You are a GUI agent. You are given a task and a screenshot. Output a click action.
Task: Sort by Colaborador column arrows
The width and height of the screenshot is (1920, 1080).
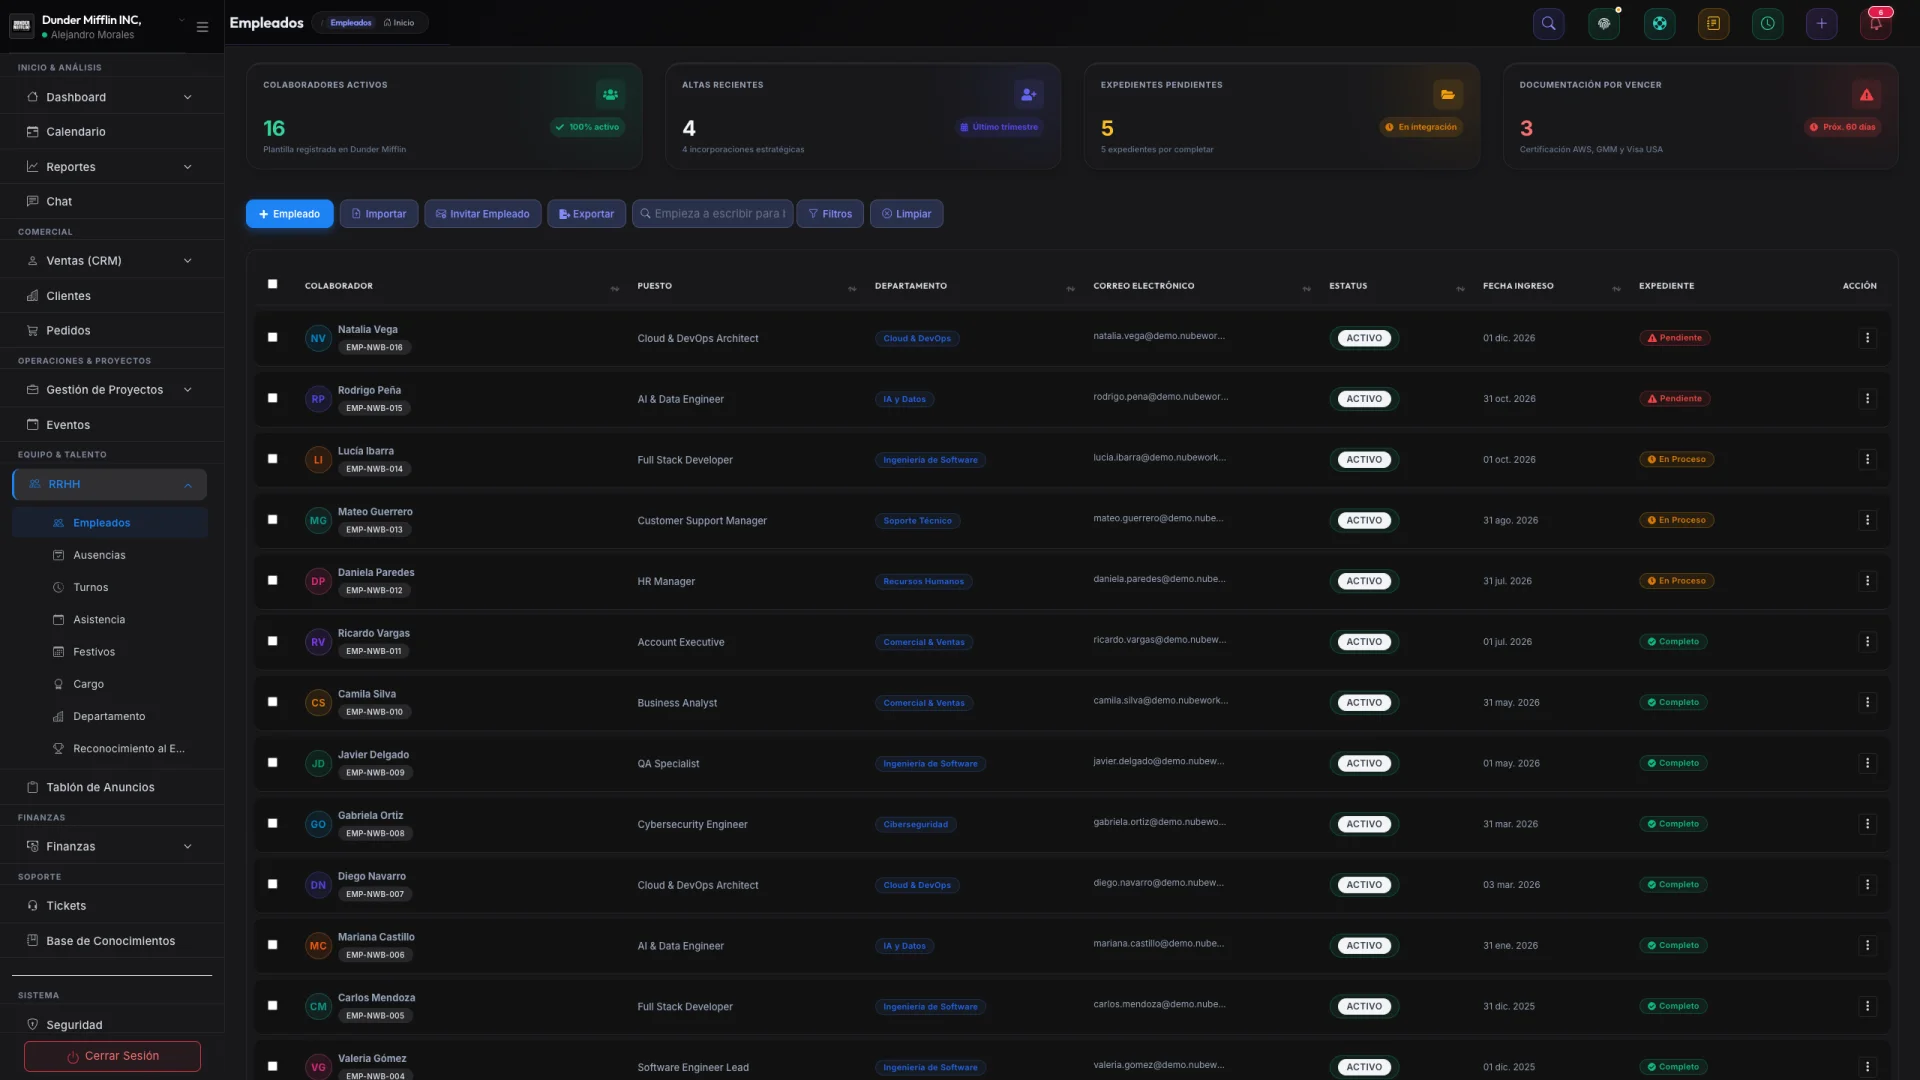[614, 289]
